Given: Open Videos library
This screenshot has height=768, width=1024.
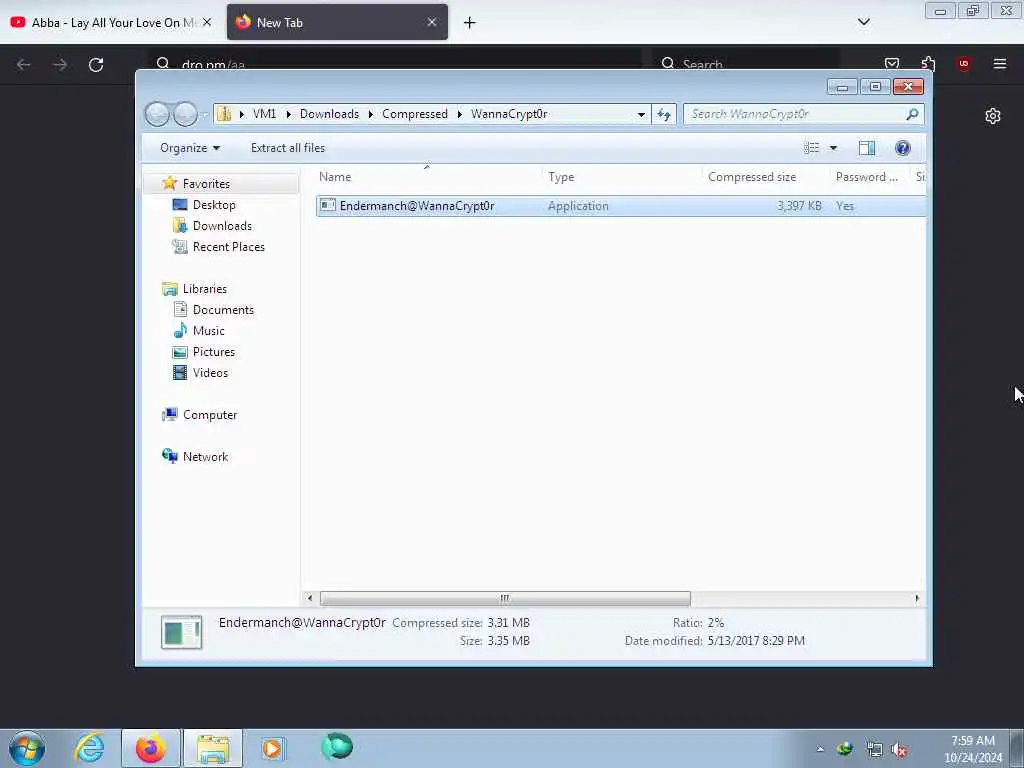Looking at the screenshot, I should point(210,373).
